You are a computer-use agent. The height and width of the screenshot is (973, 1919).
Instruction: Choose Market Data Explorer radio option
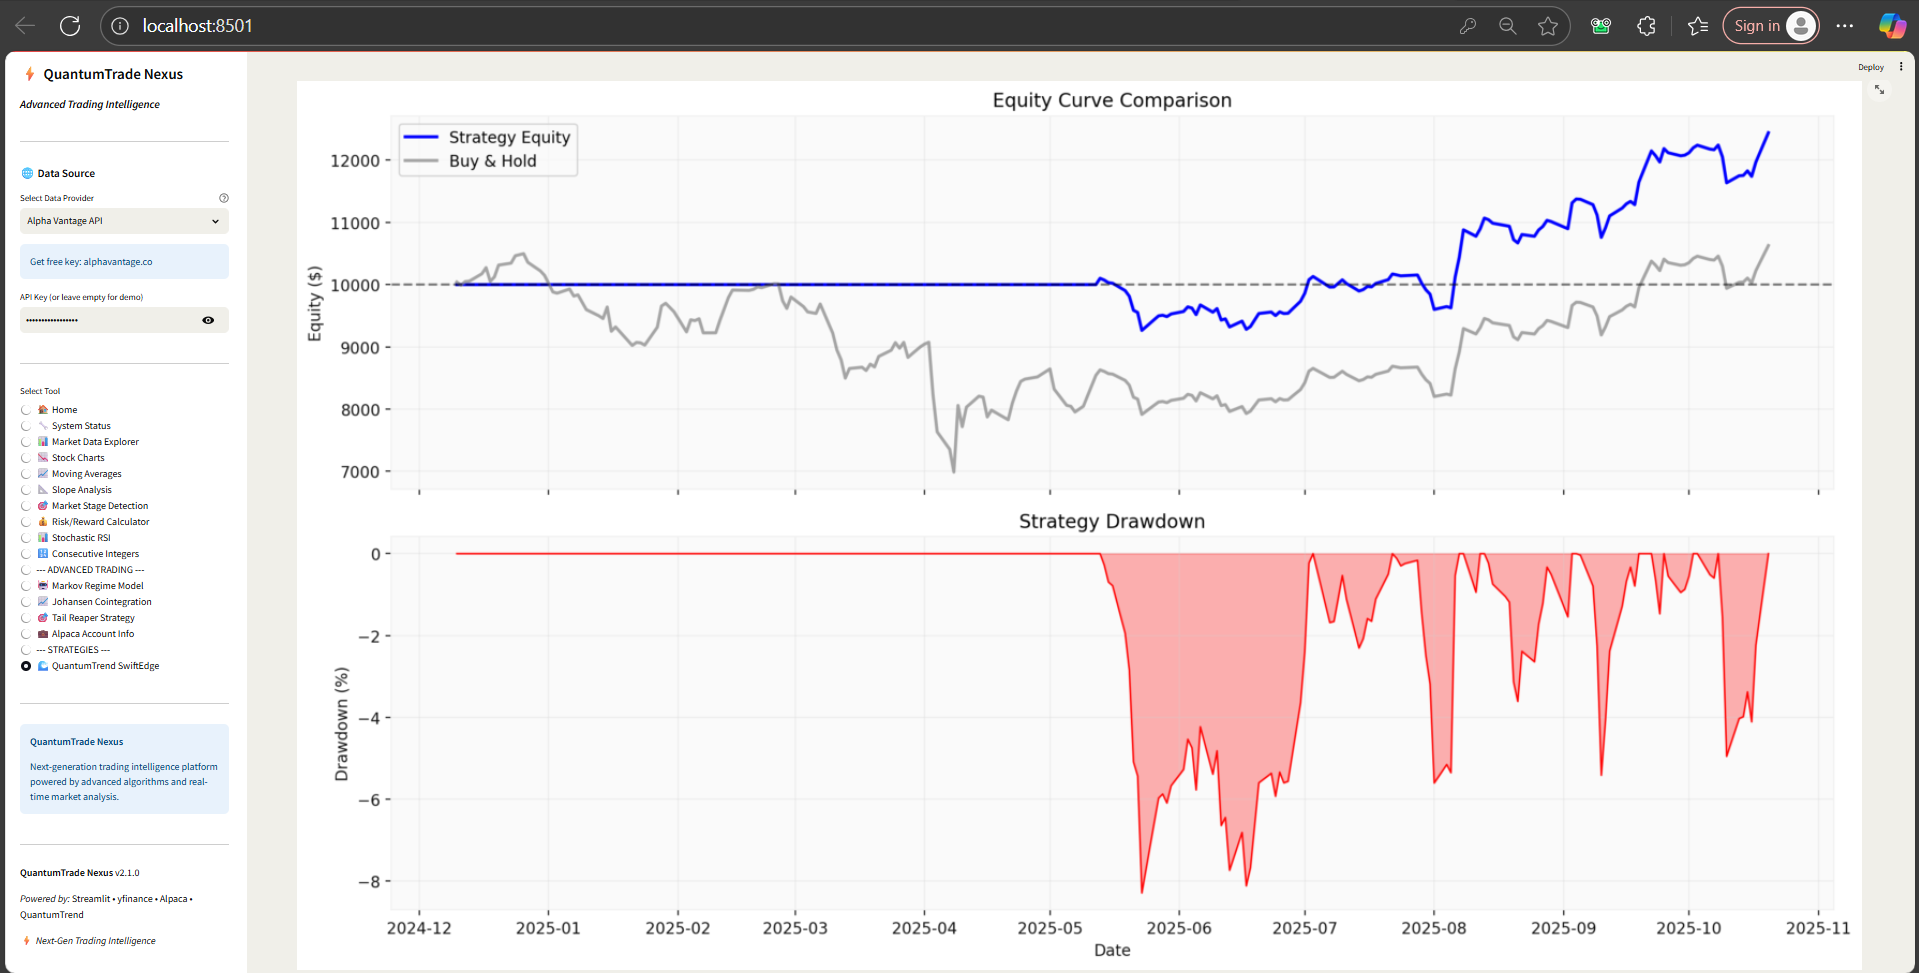coord(26,442)
